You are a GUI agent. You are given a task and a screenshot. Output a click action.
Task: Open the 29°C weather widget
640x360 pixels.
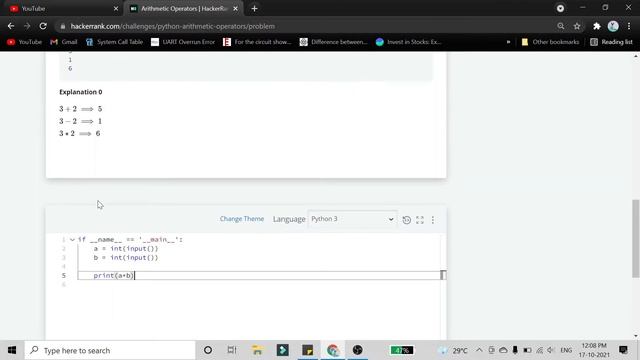(453, 350)
